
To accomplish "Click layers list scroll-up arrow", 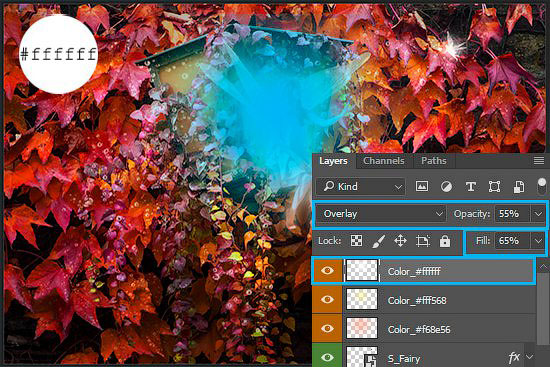I will pyautogui.click(x=543, y=267).
